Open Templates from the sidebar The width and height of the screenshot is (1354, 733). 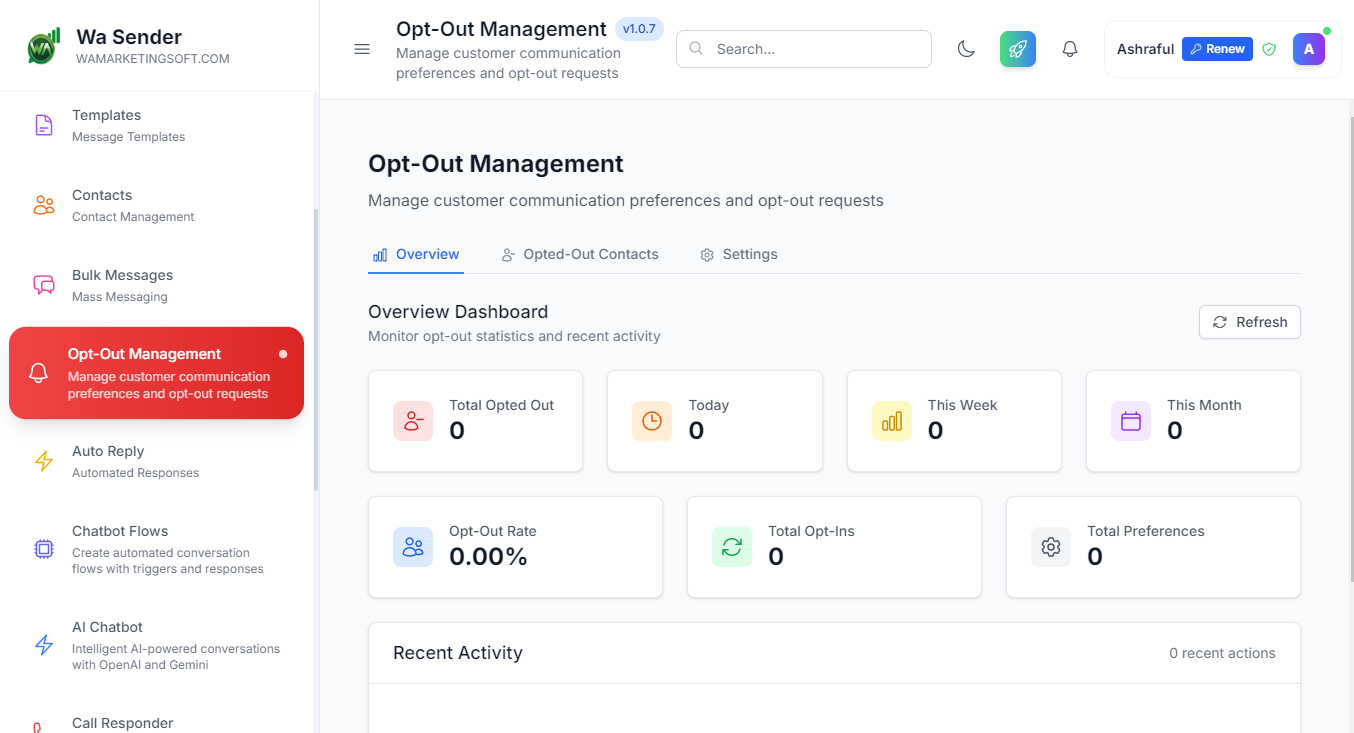pyautogui.click(x=106, y=125)
